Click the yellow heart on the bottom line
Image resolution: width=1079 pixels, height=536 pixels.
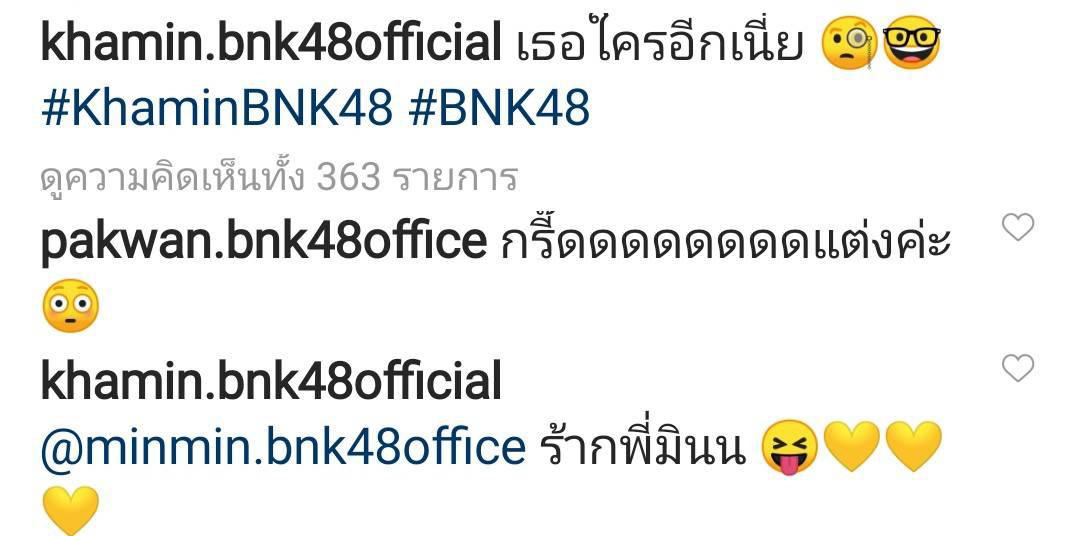[x=70, y=511]
